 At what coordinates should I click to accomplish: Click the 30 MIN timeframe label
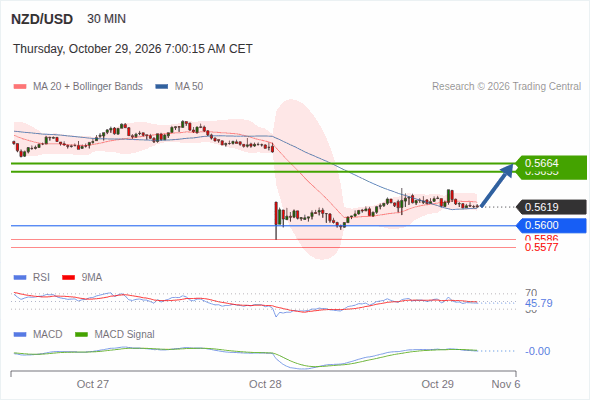(x=106, y=19)
